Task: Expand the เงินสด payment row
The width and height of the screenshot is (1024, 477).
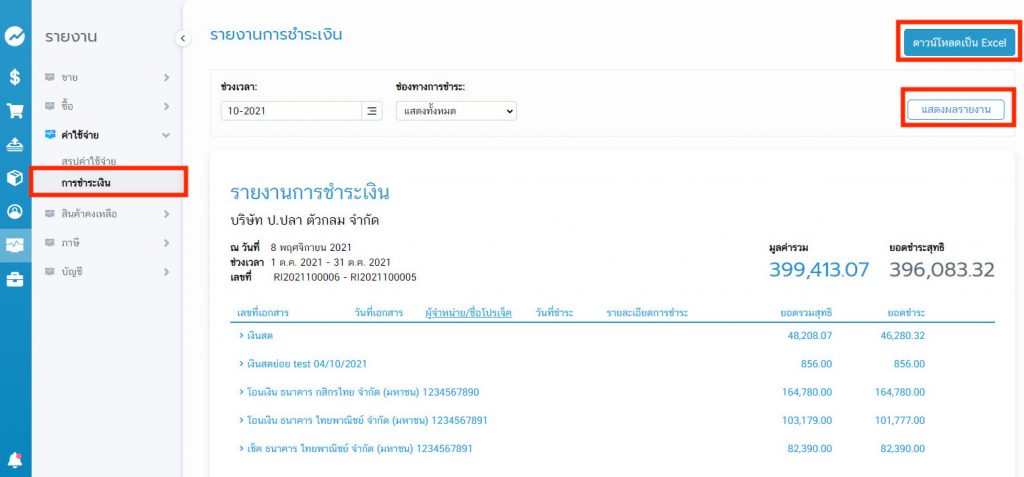Action: pyautogui.click(x=256, y=336)
